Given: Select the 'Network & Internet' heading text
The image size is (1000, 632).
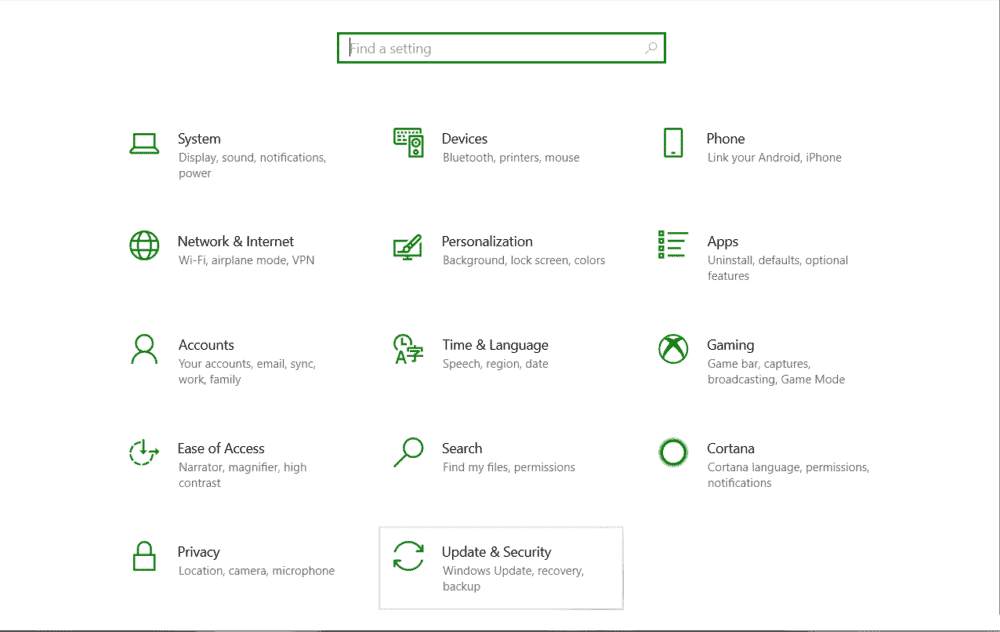Looking at the screenshot, I should tap(235, 241).
